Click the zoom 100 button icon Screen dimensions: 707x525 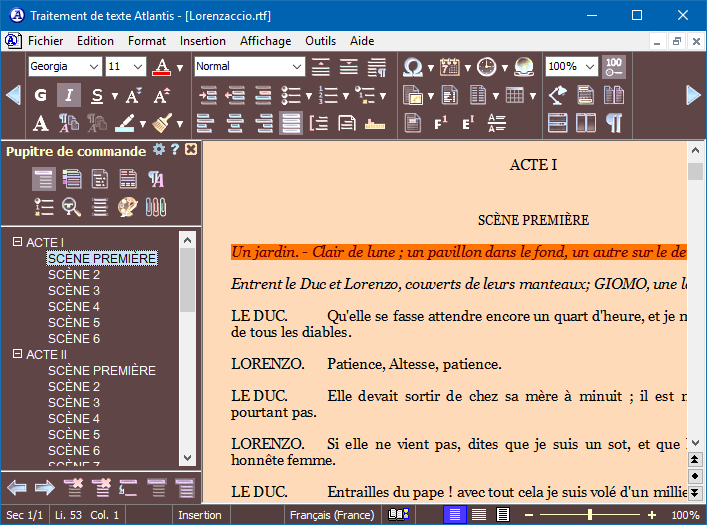pyautogui.click(x=614, y=67)
